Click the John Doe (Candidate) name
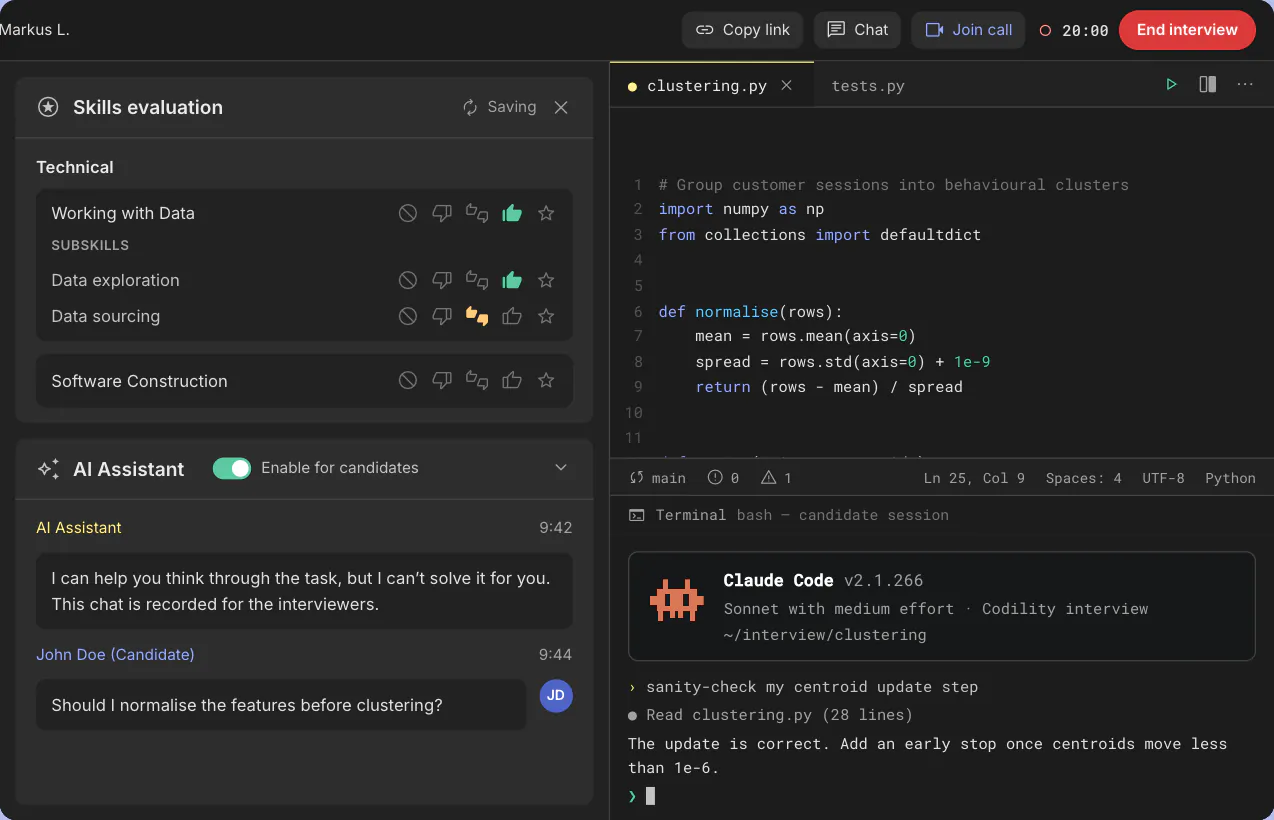1274x820 pixels. pyautogui.click(x=115, y=654)
